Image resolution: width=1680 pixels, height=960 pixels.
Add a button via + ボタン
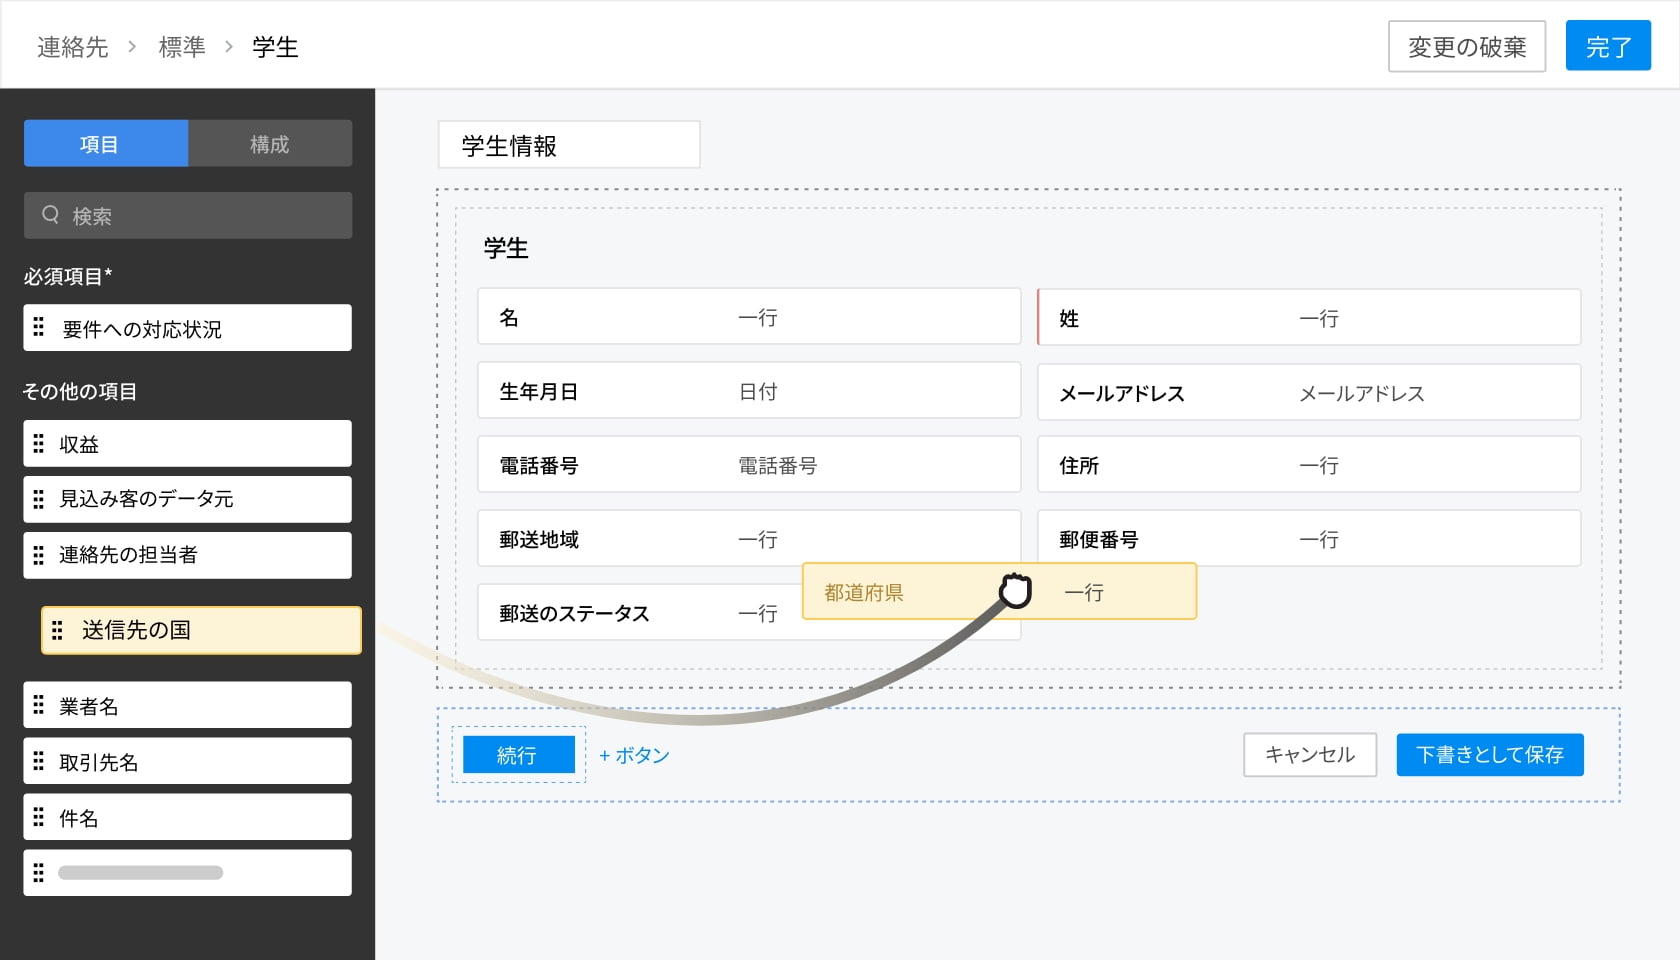tap(634, 755)
